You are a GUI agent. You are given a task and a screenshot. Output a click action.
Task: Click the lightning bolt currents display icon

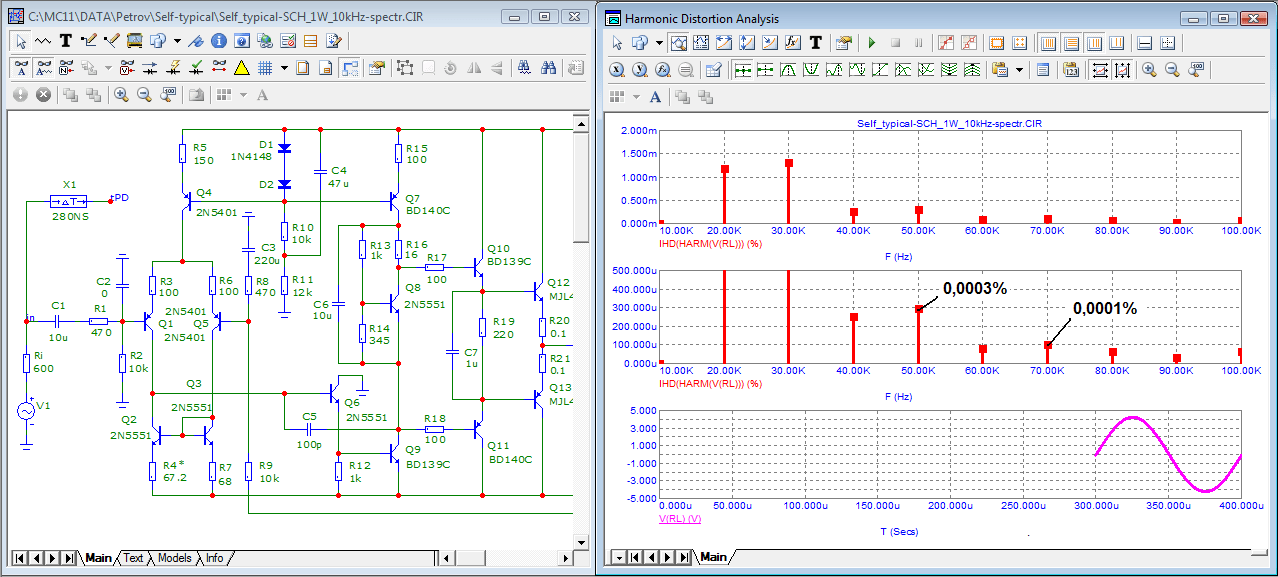coord(173,67)
